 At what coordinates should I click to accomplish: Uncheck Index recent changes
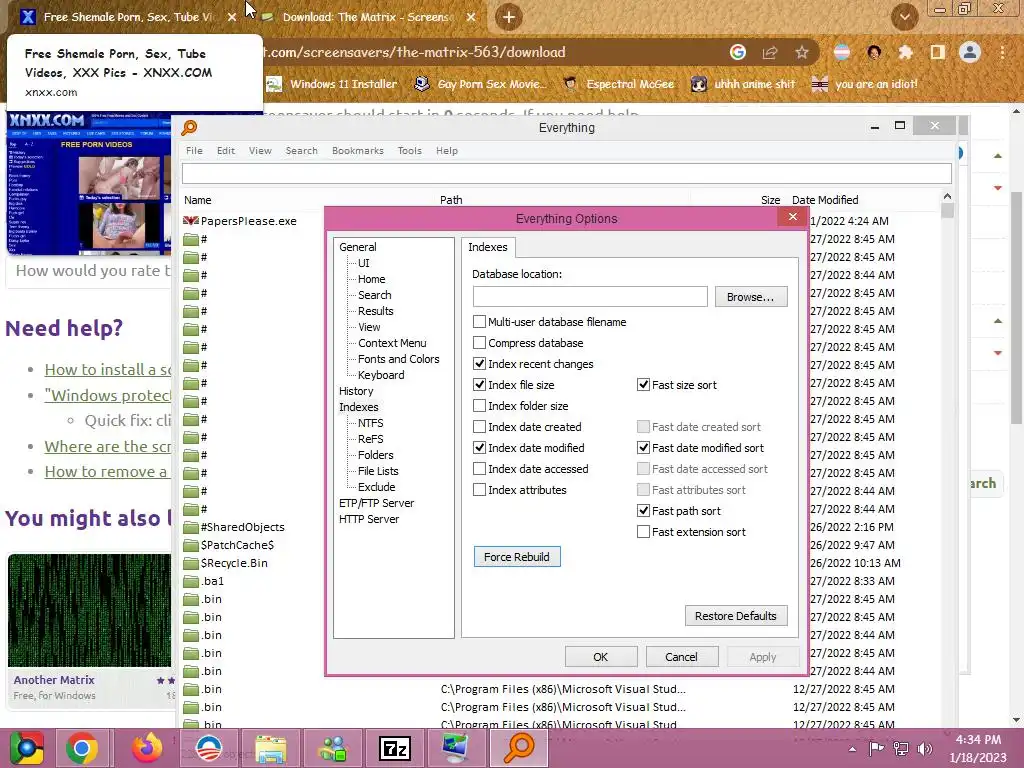[479, 364]
